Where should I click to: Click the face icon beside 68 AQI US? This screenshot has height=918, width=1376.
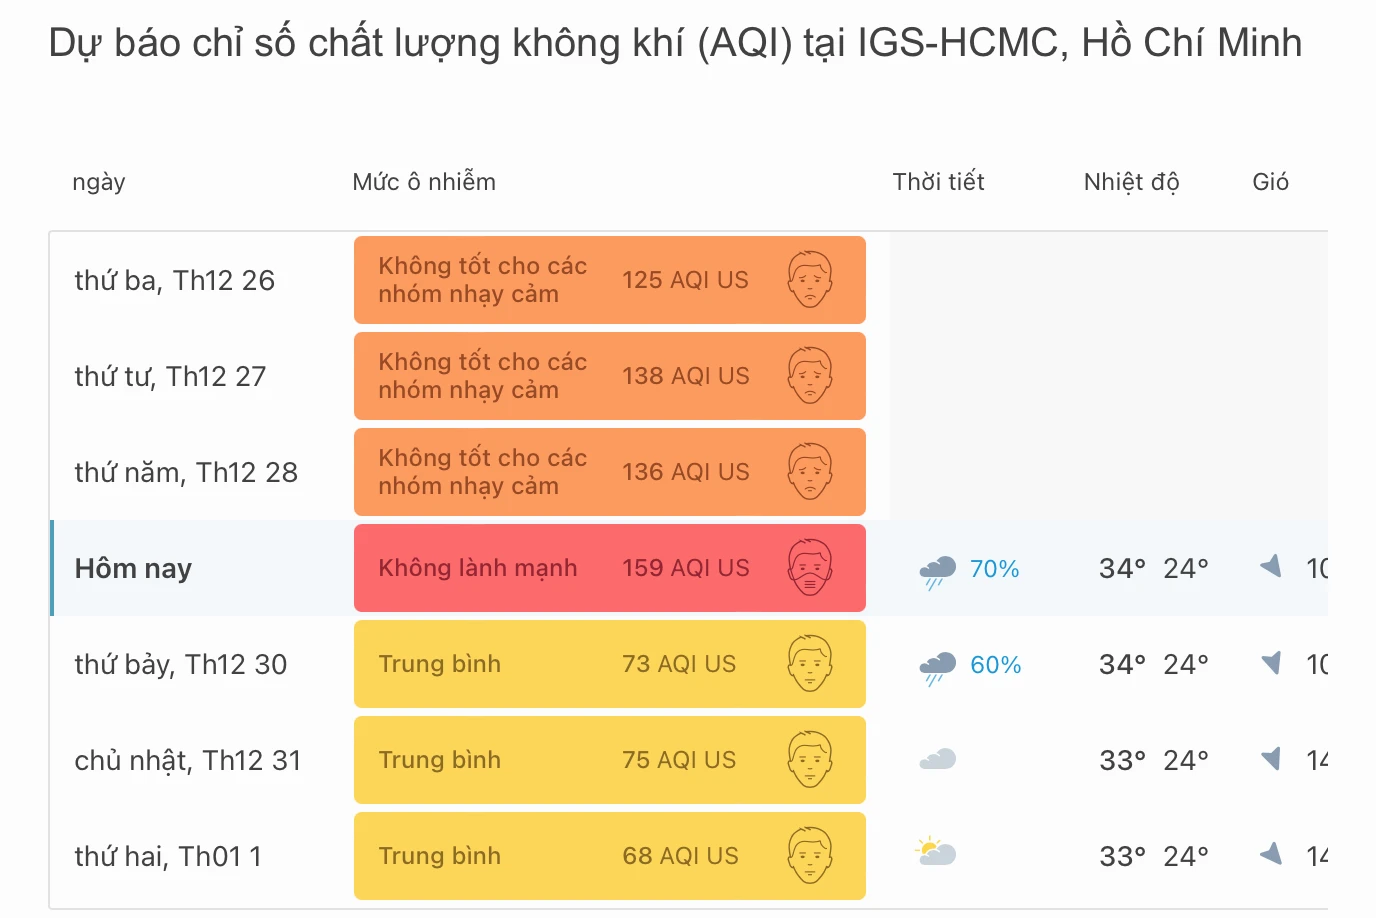811,856
